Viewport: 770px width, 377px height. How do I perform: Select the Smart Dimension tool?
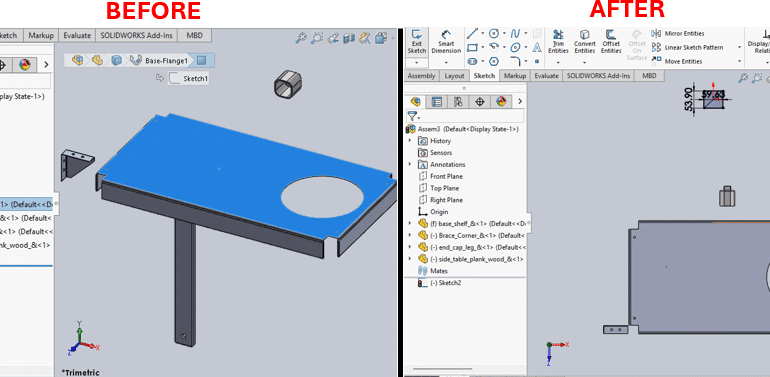446,42
